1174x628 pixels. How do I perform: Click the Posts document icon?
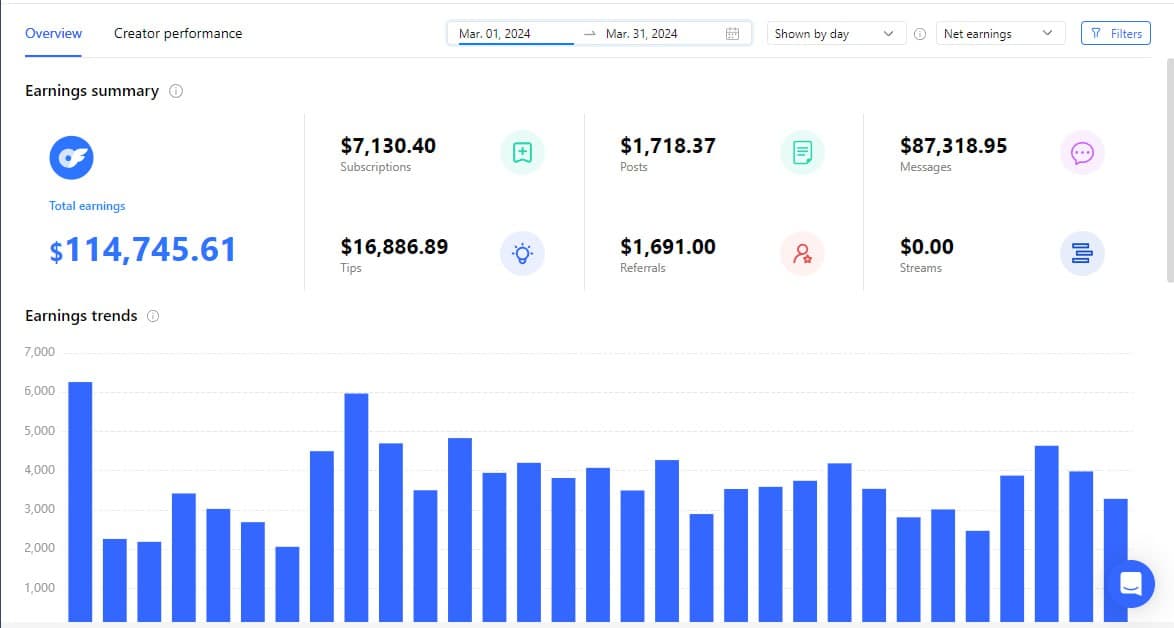pyautogui.click(x=802, y=153)
